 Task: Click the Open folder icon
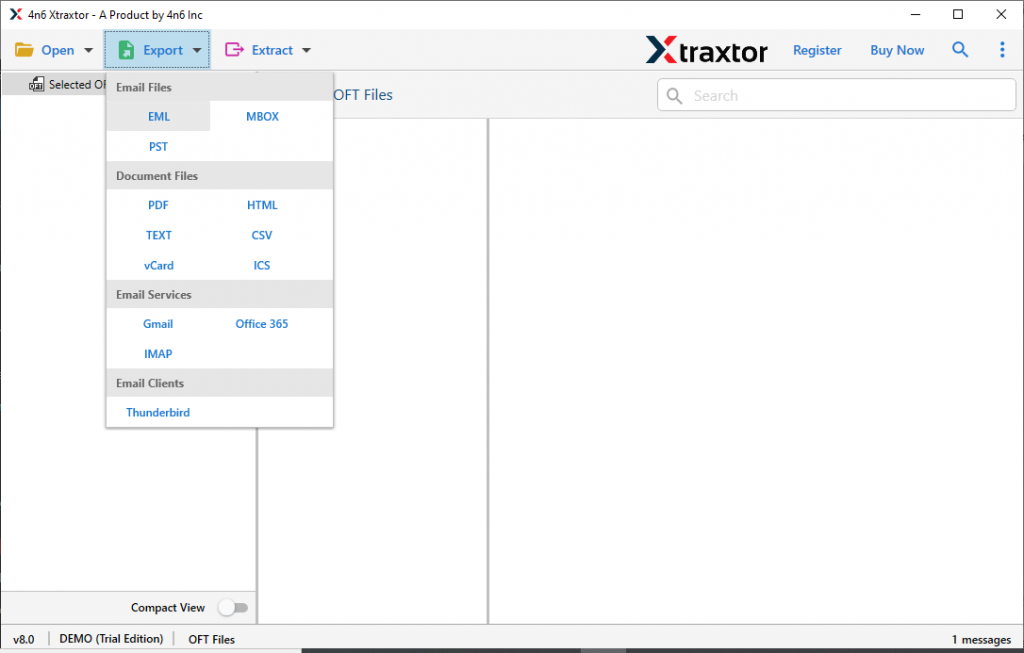tap(24, 50)
